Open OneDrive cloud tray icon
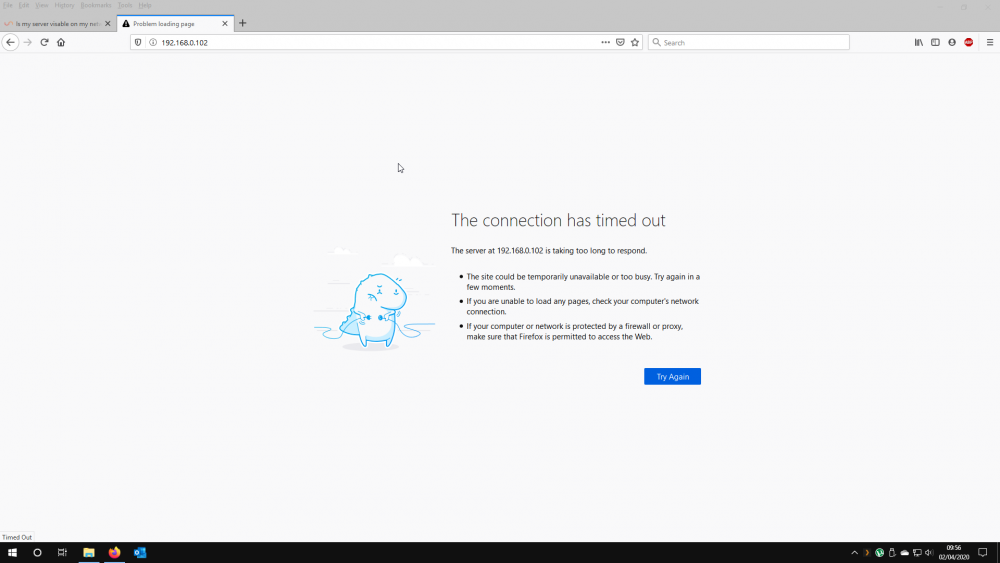This screenshot has height=563, width=1000. pos(904,553)
